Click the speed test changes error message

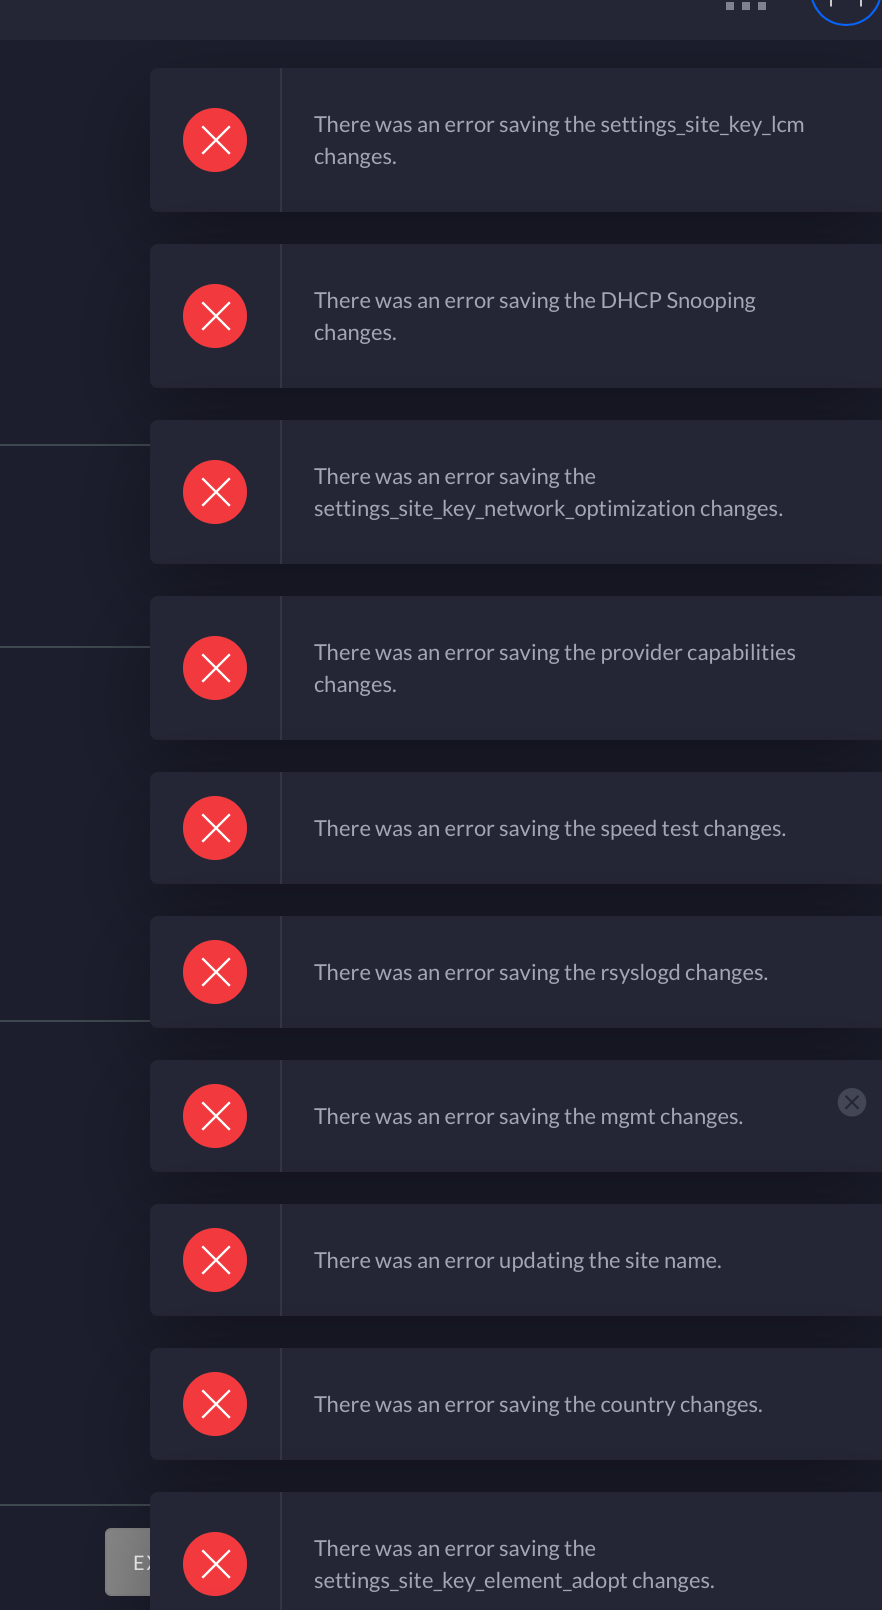[x=549, y=828]
